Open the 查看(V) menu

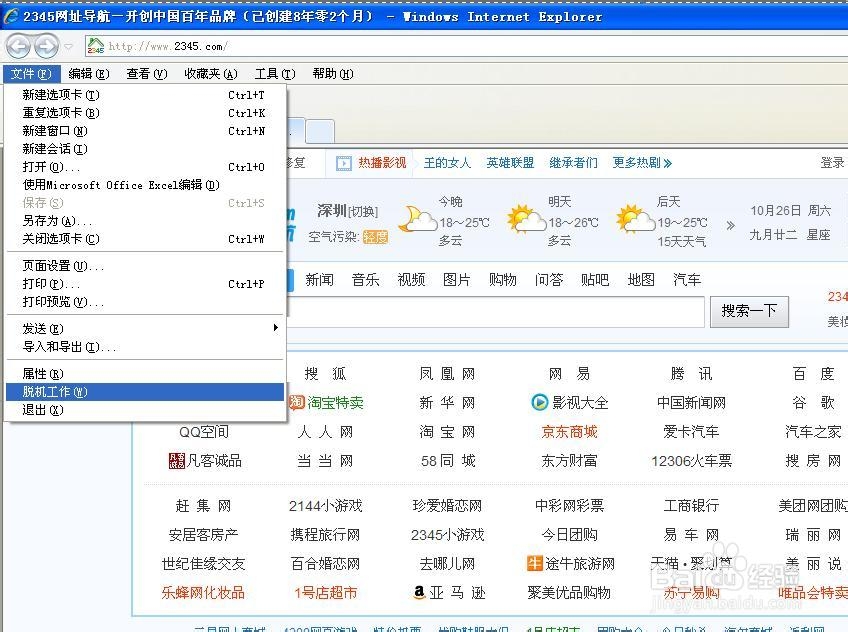147,74
